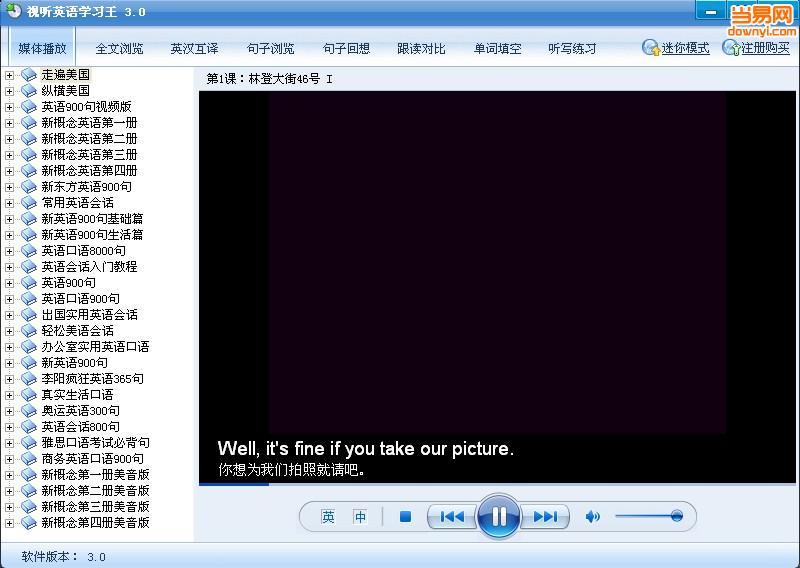This screenshot has width=800, height=568.
Task: Stop the video with the square button
Action: (x=405, y=517)
